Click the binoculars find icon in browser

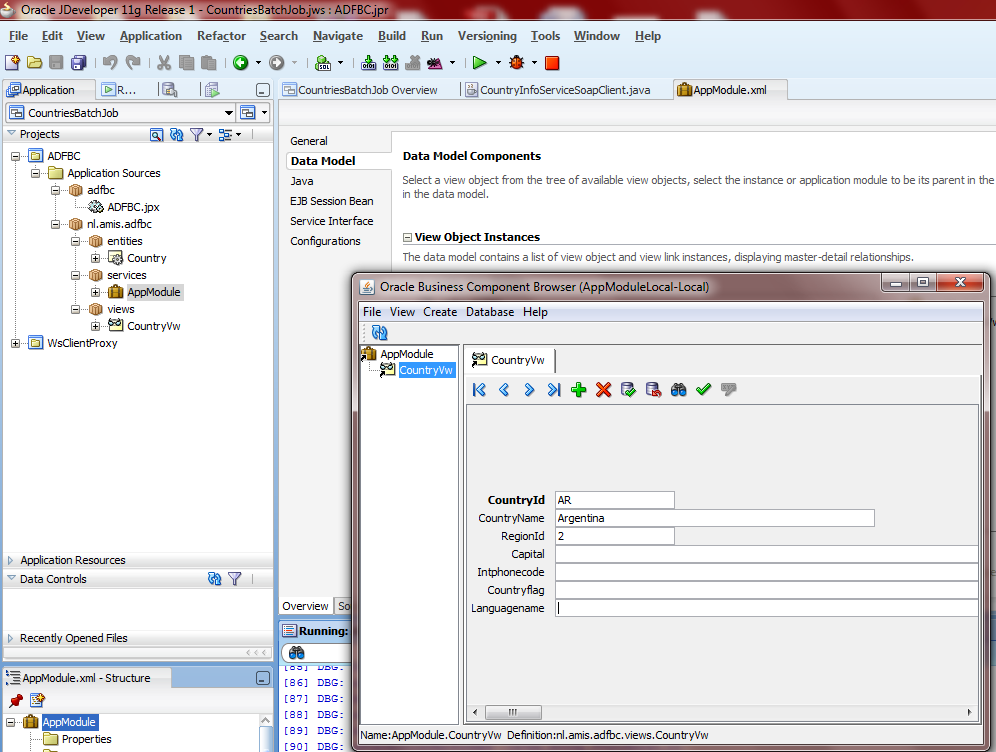click(x=678, y=390)
